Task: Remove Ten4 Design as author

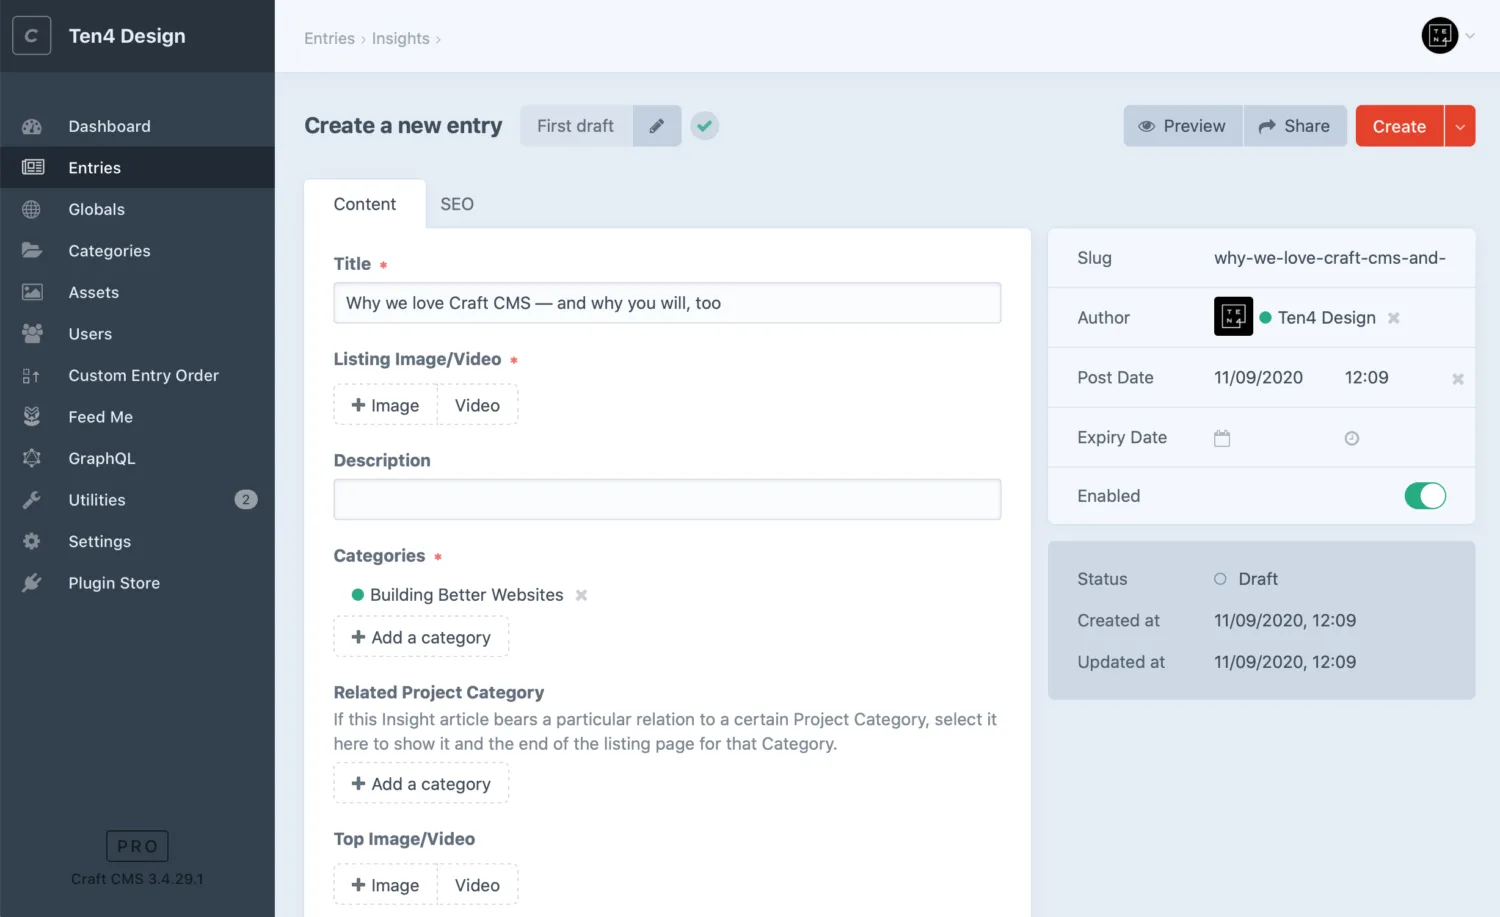Action: pyautogui.click(x=1394, y=318)
